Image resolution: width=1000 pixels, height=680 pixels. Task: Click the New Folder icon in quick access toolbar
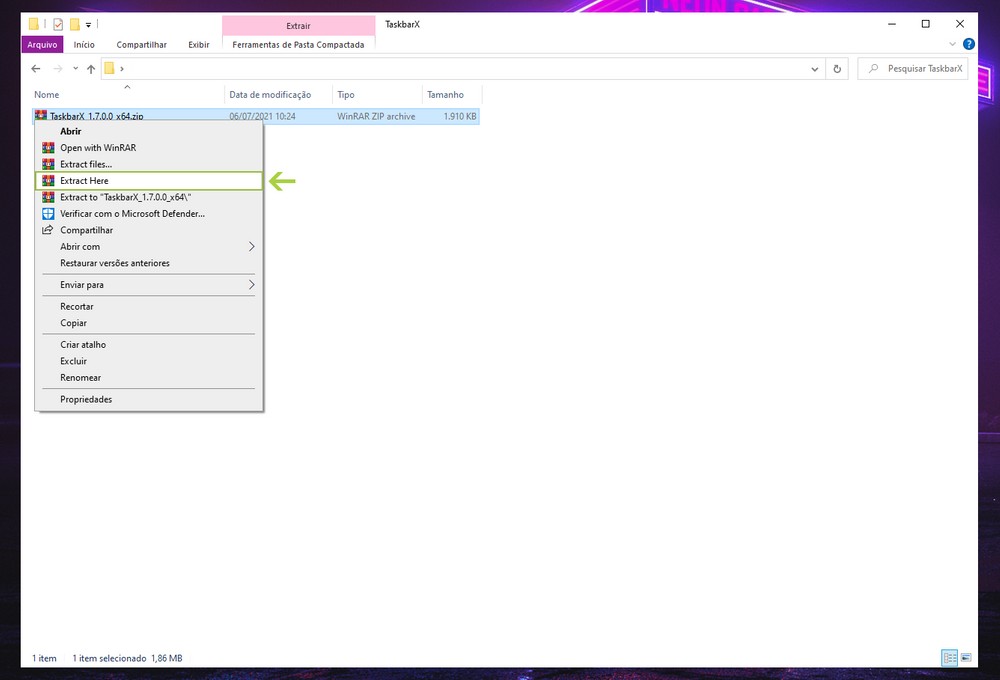coord(74,24)
